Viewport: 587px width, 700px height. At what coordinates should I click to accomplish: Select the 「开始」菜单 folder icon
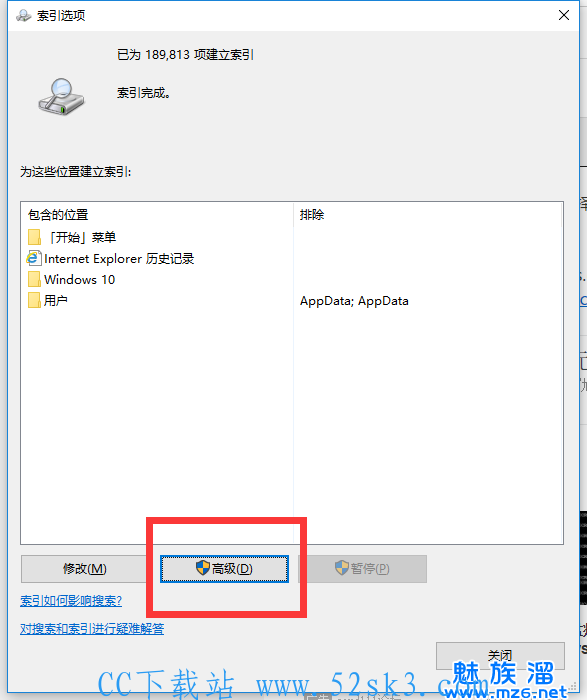34,237
